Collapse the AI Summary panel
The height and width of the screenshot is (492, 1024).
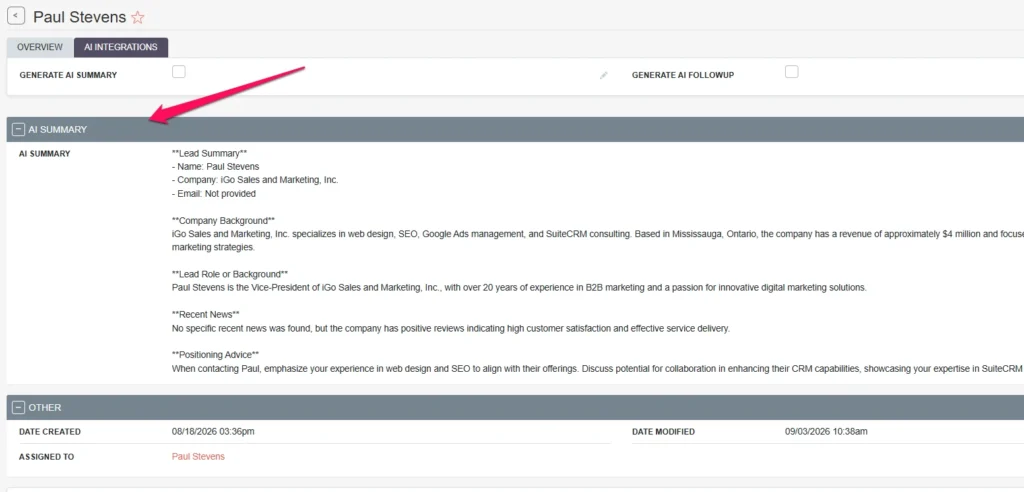click(18, 129)
